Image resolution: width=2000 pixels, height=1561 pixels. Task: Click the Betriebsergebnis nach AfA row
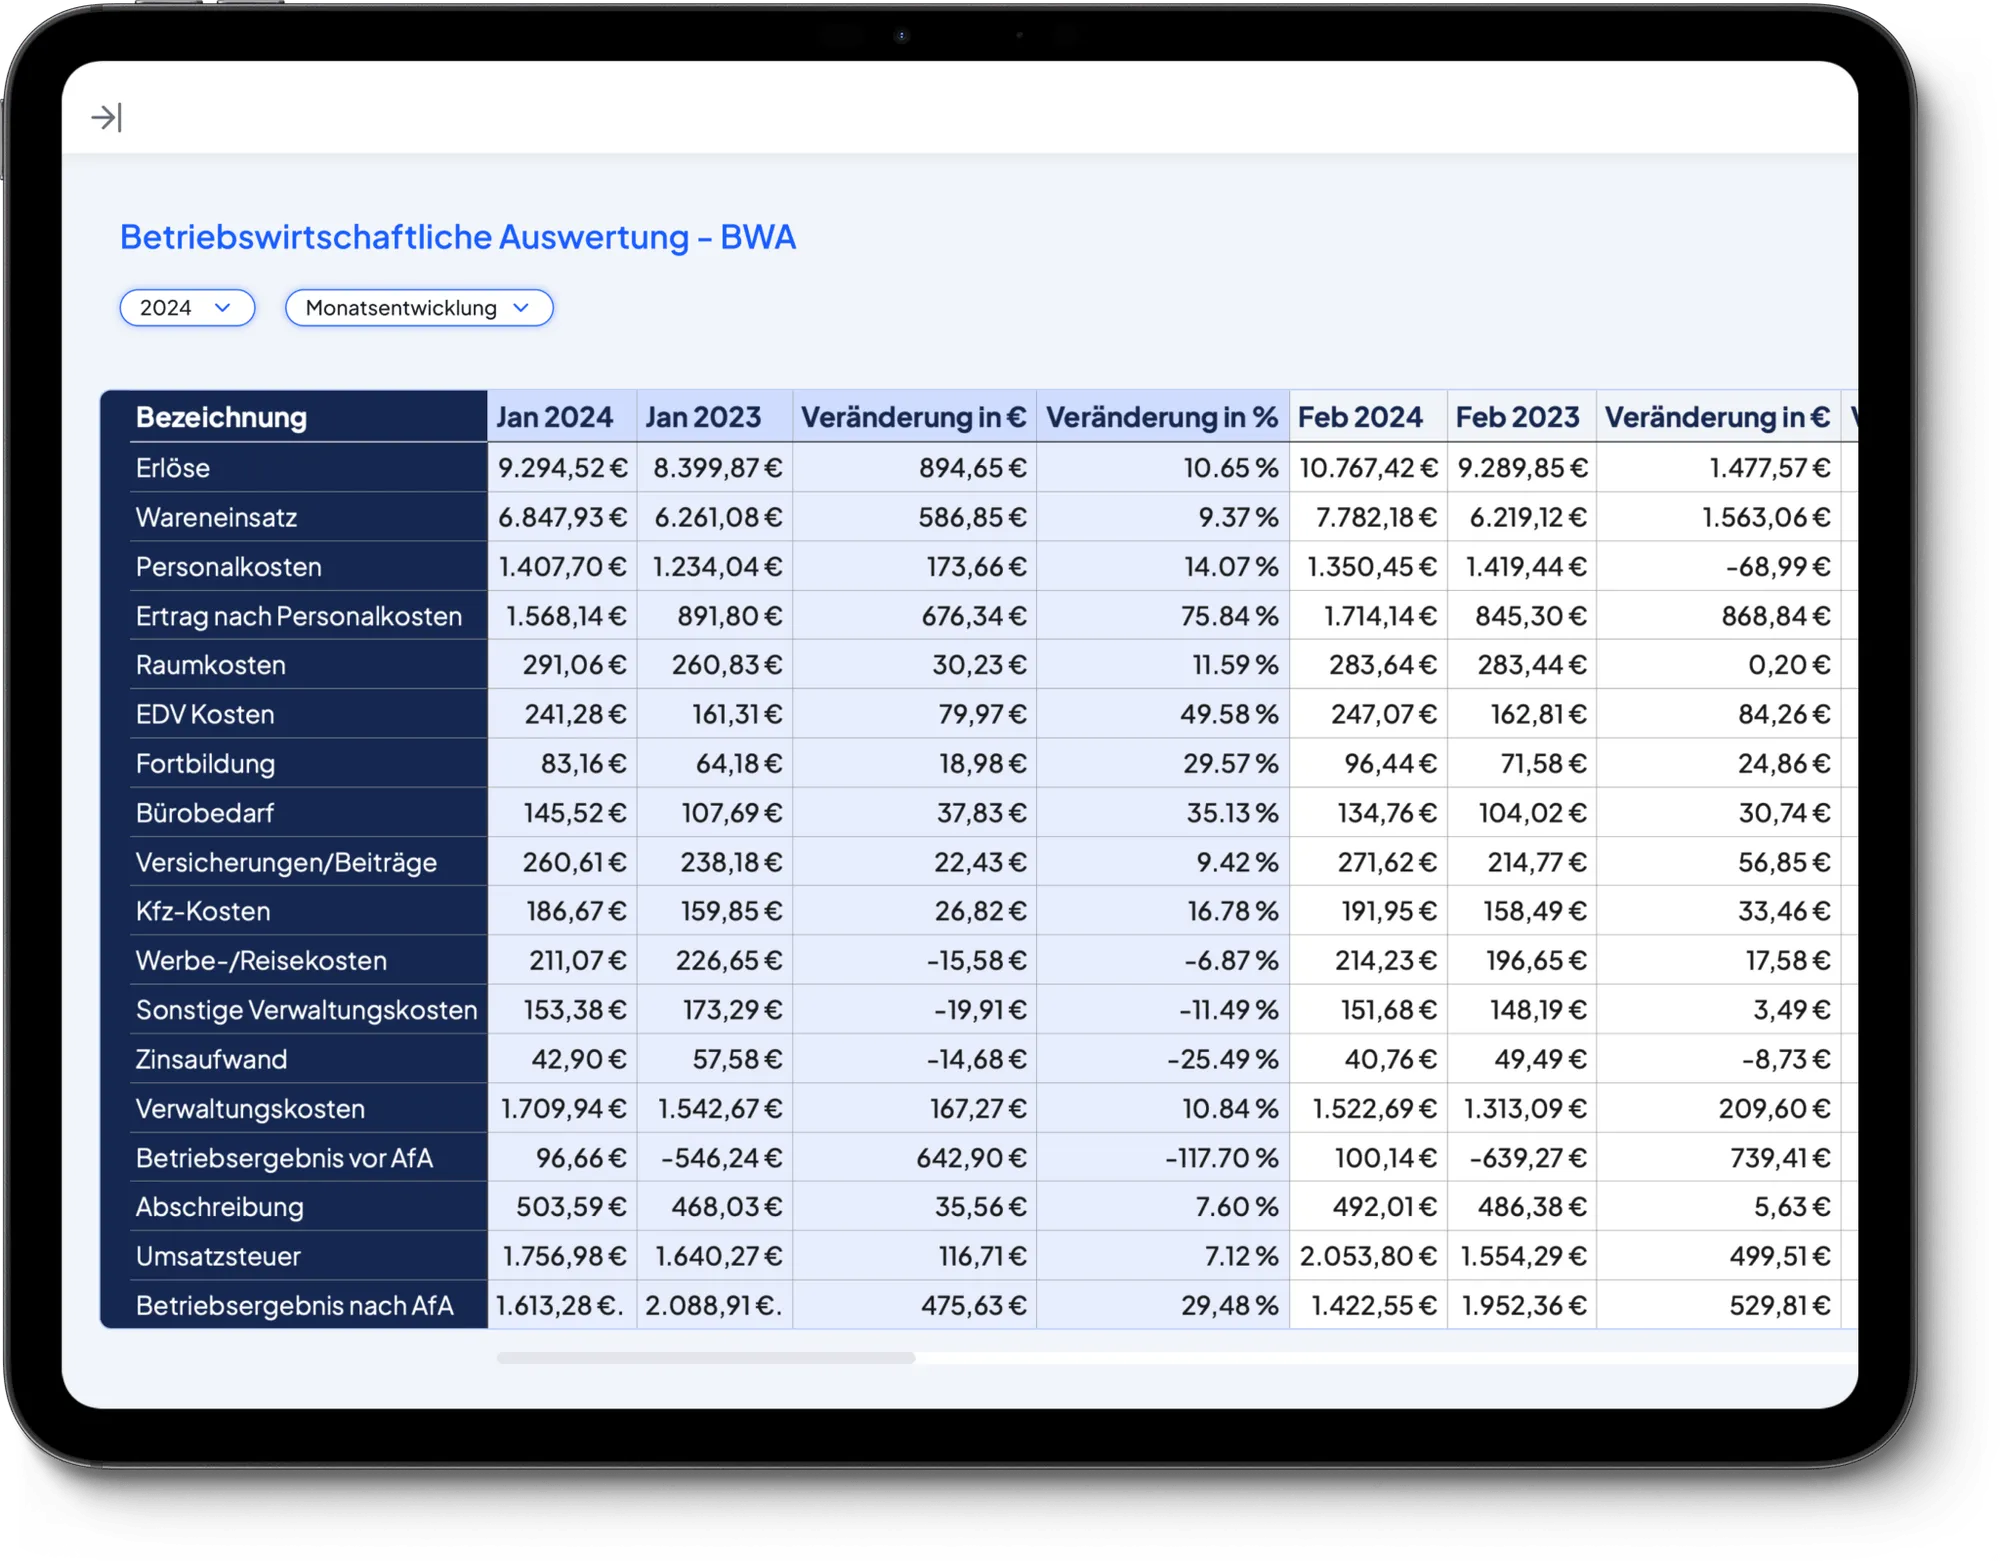294,1305
